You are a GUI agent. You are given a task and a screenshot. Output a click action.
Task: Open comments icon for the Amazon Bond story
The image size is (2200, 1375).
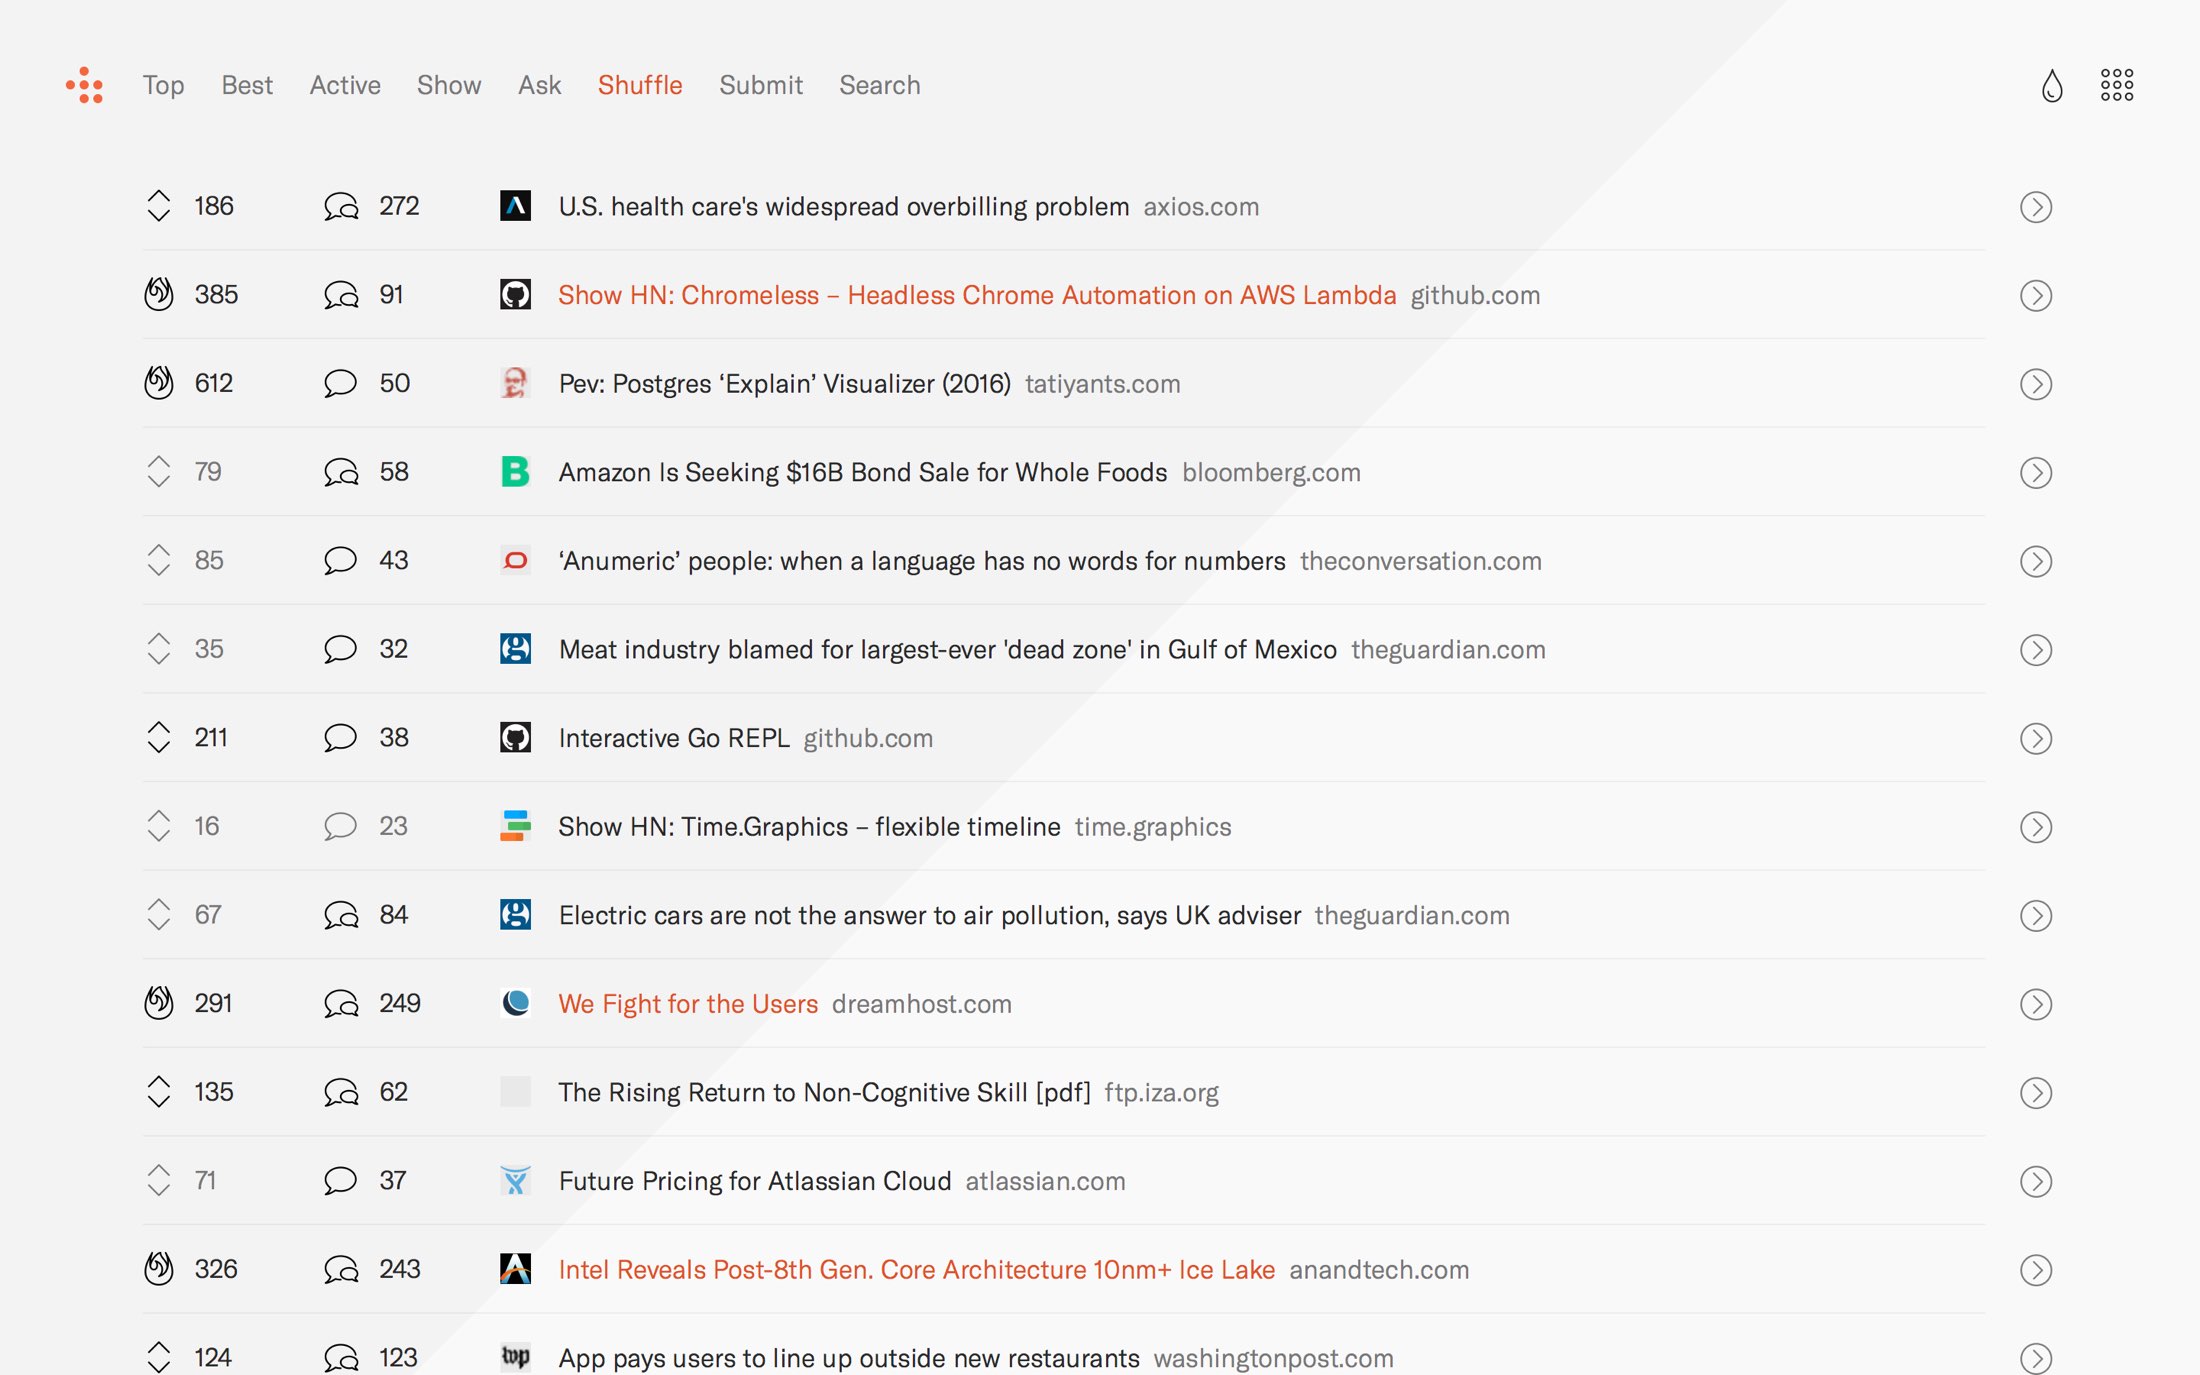pos(341,472)
